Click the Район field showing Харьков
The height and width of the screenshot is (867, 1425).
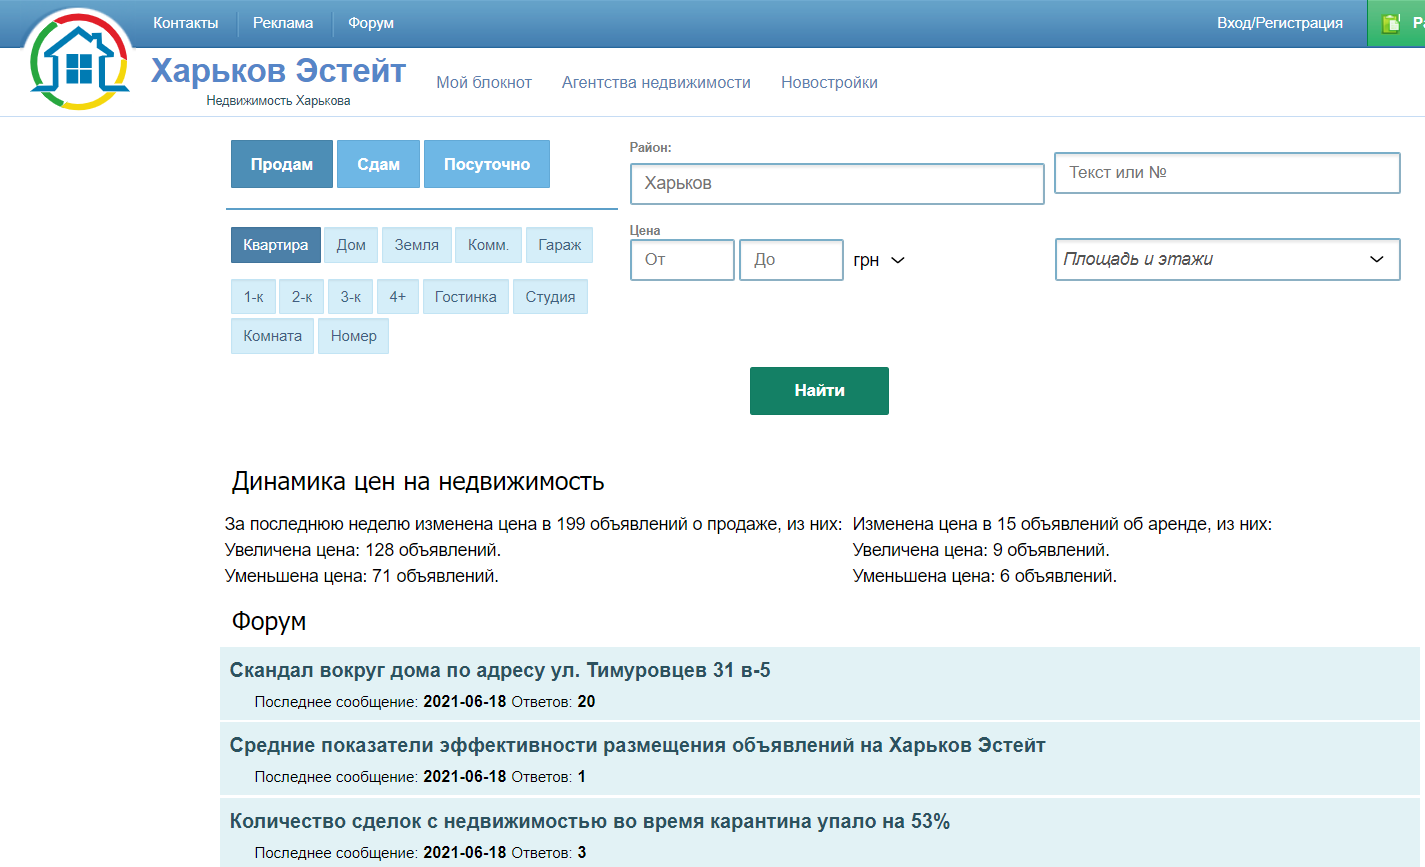pyautogui.click(x=837, y=184)
